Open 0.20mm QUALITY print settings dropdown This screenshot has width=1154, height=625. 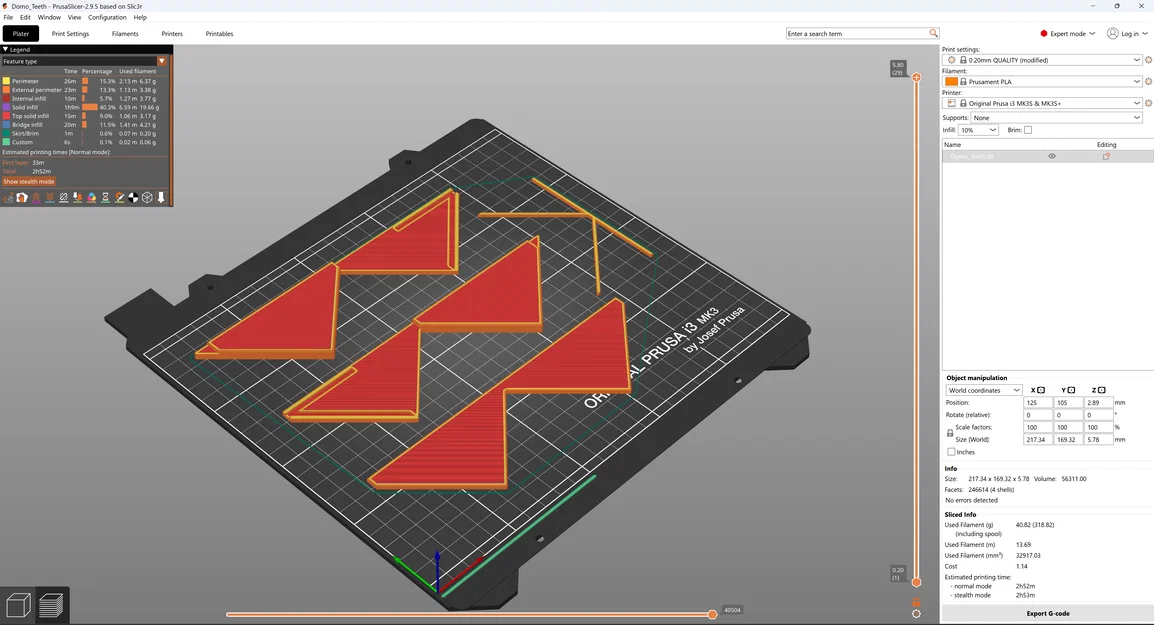1043,60
